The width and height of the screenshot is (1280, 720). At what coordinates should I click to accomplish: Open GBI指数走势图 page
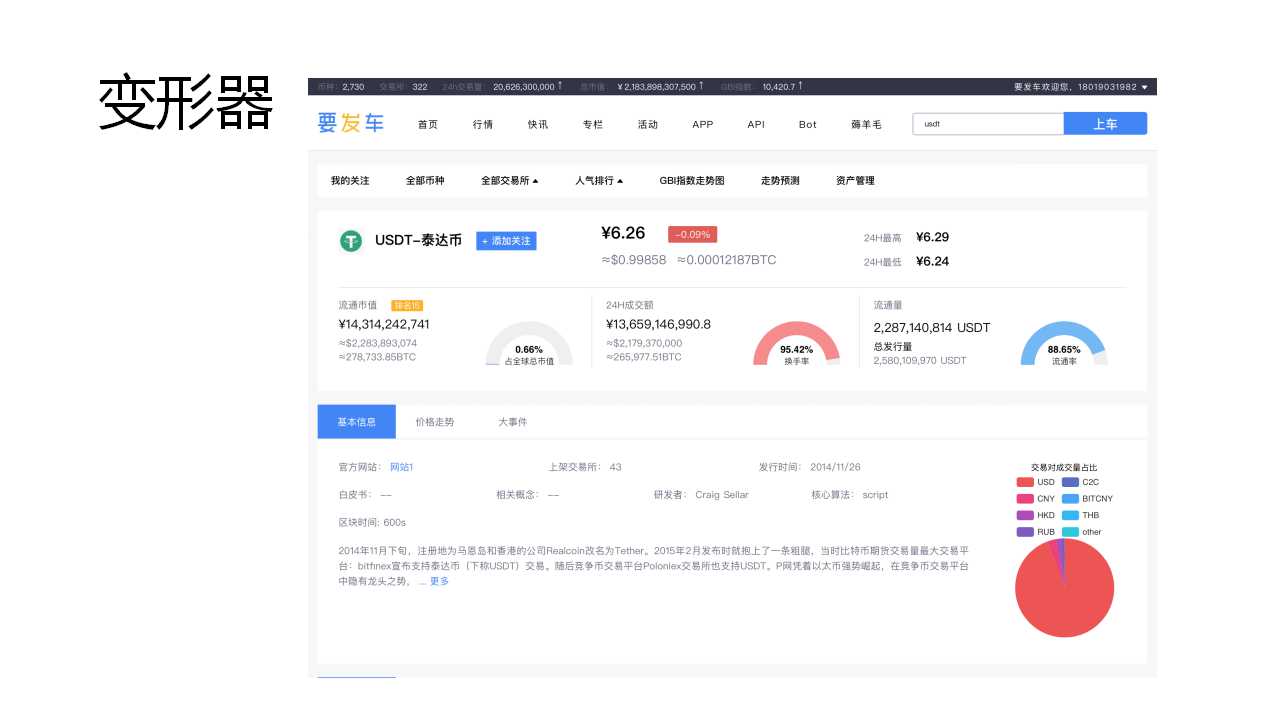point(692,181)
